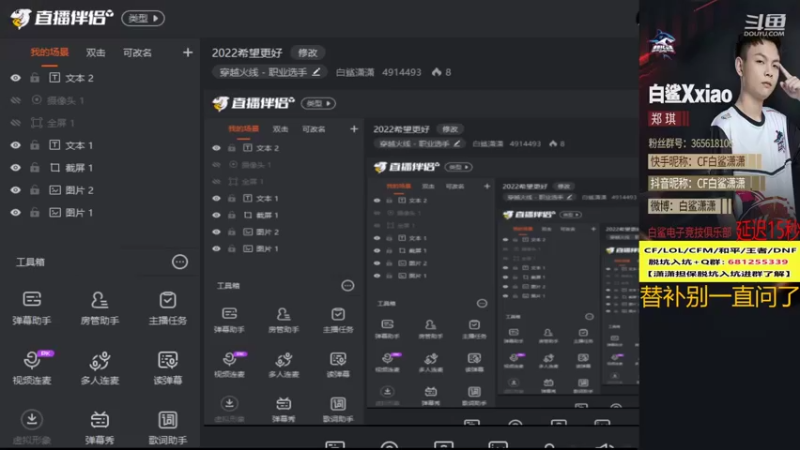Open 弹幕助手 tool in the largest toolbox
Viewport: 800px width, 450px height.
coord(32,308)
